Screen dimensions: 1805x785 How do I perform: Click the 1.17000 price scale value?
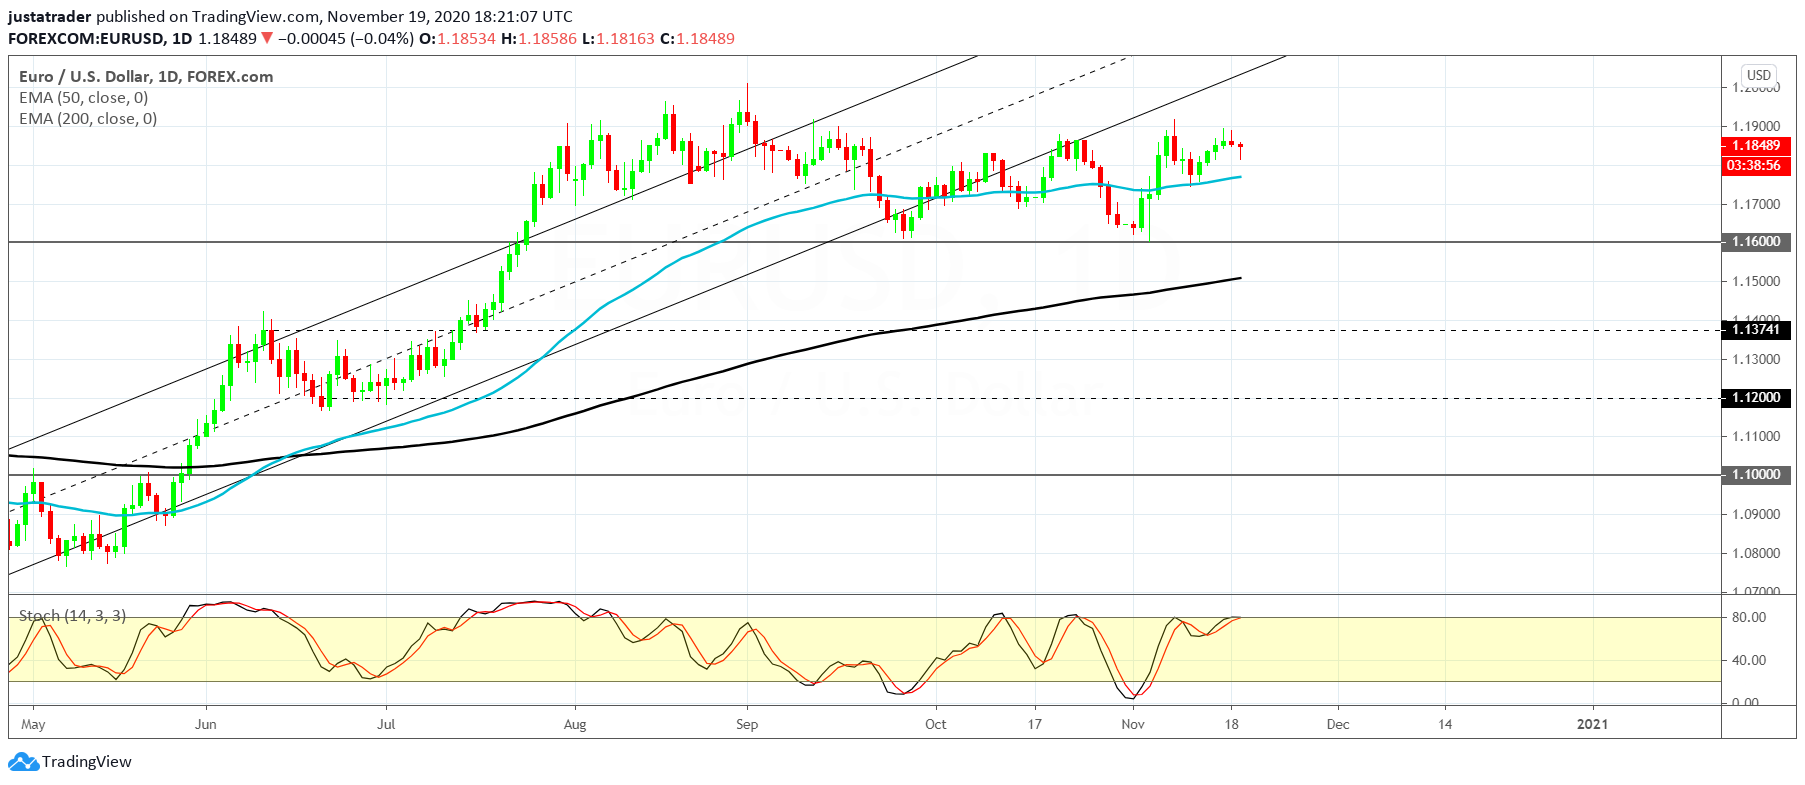point(1756,205)
